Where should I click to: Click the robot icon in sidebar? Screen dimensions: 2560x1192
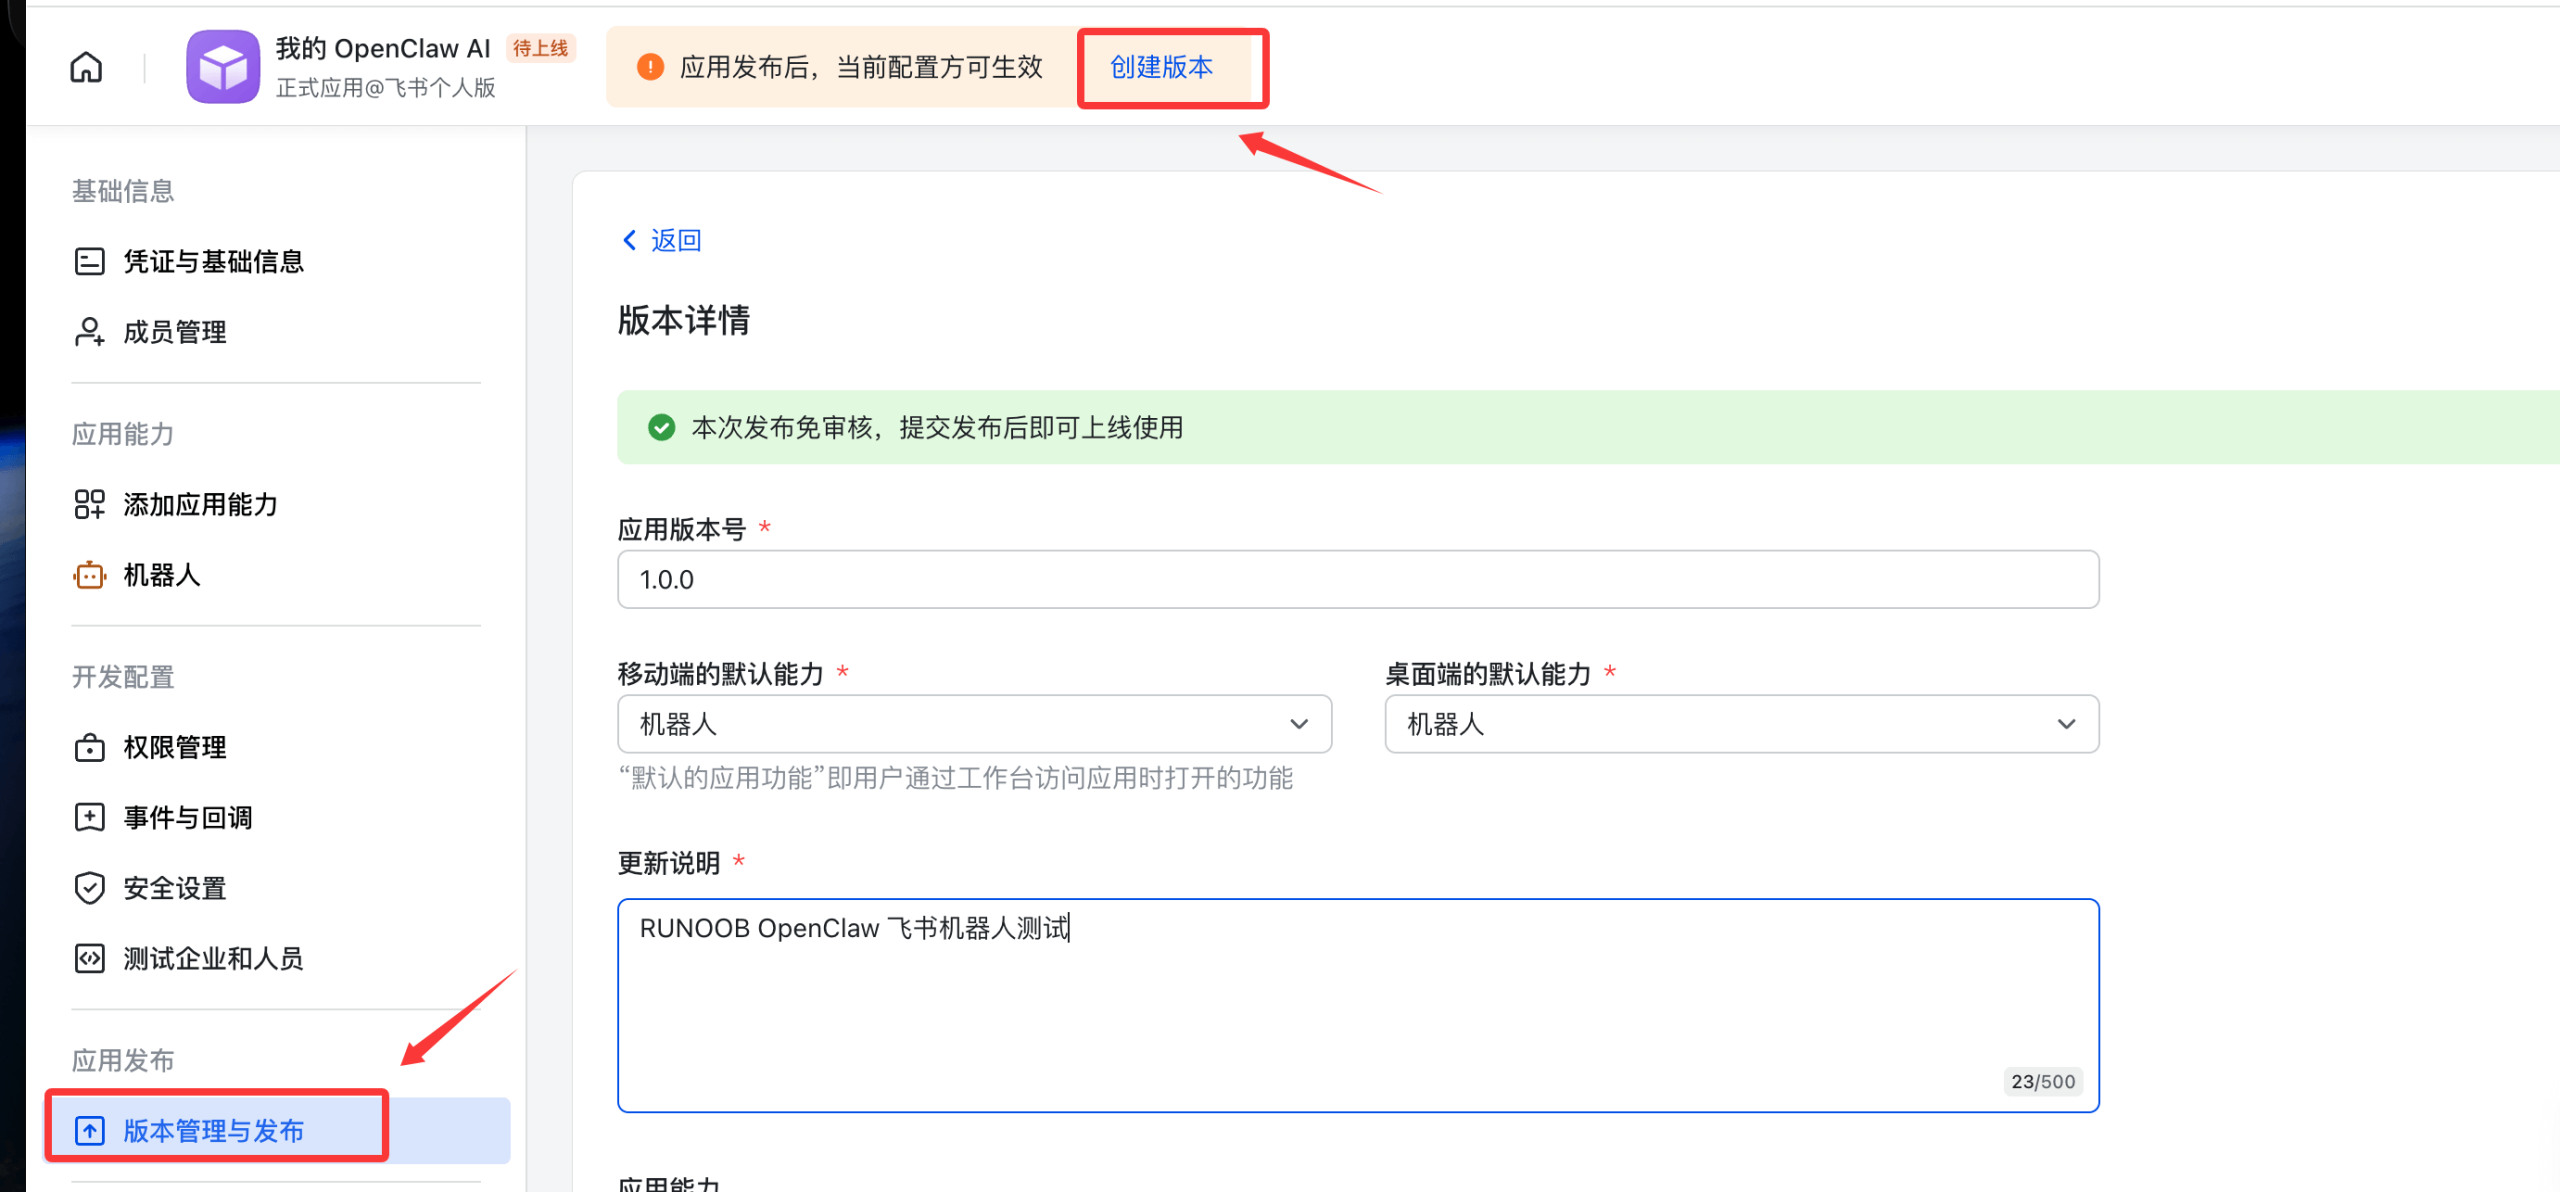[89, 575]
